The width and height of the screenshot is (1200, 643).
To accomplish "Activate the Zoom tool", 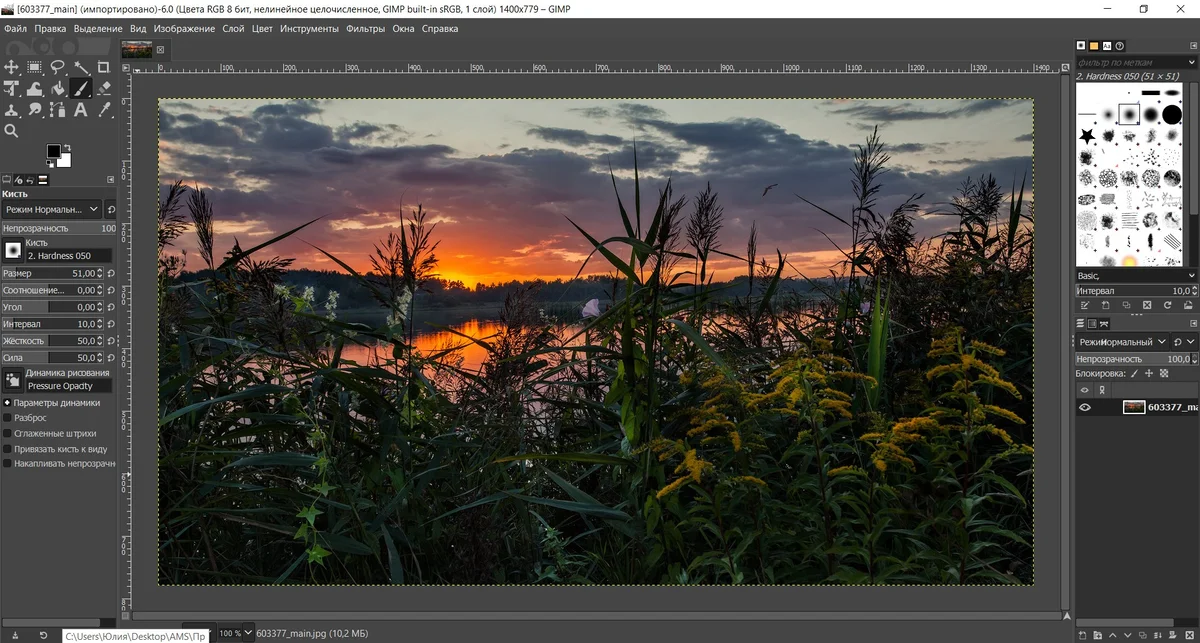I will coord(12,131).
